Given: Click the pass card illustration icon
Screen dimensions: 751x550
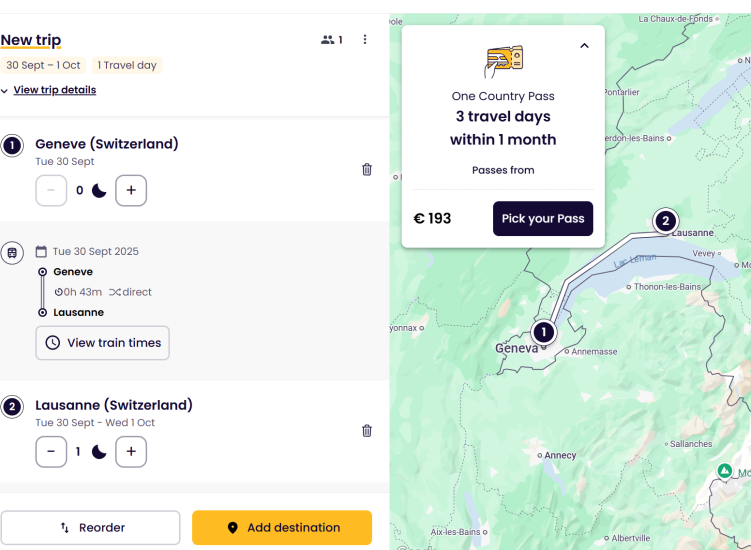Looking at the screenshot, I should (503, 62).
